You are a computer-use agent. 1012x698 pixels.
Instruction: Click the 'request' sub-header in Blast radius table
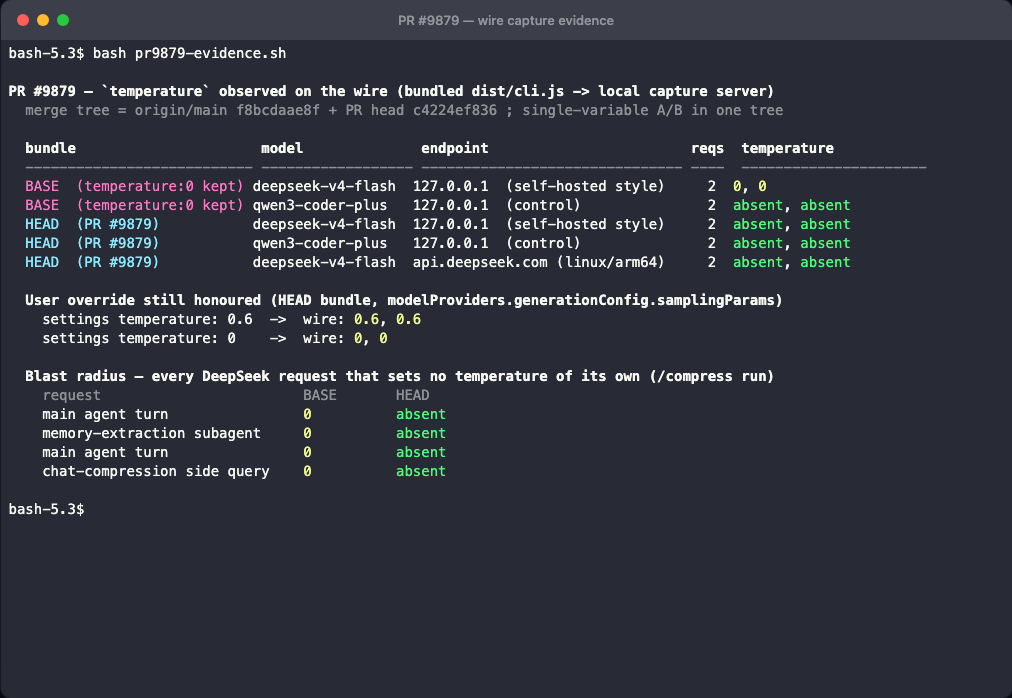click(x=71, y=395)
